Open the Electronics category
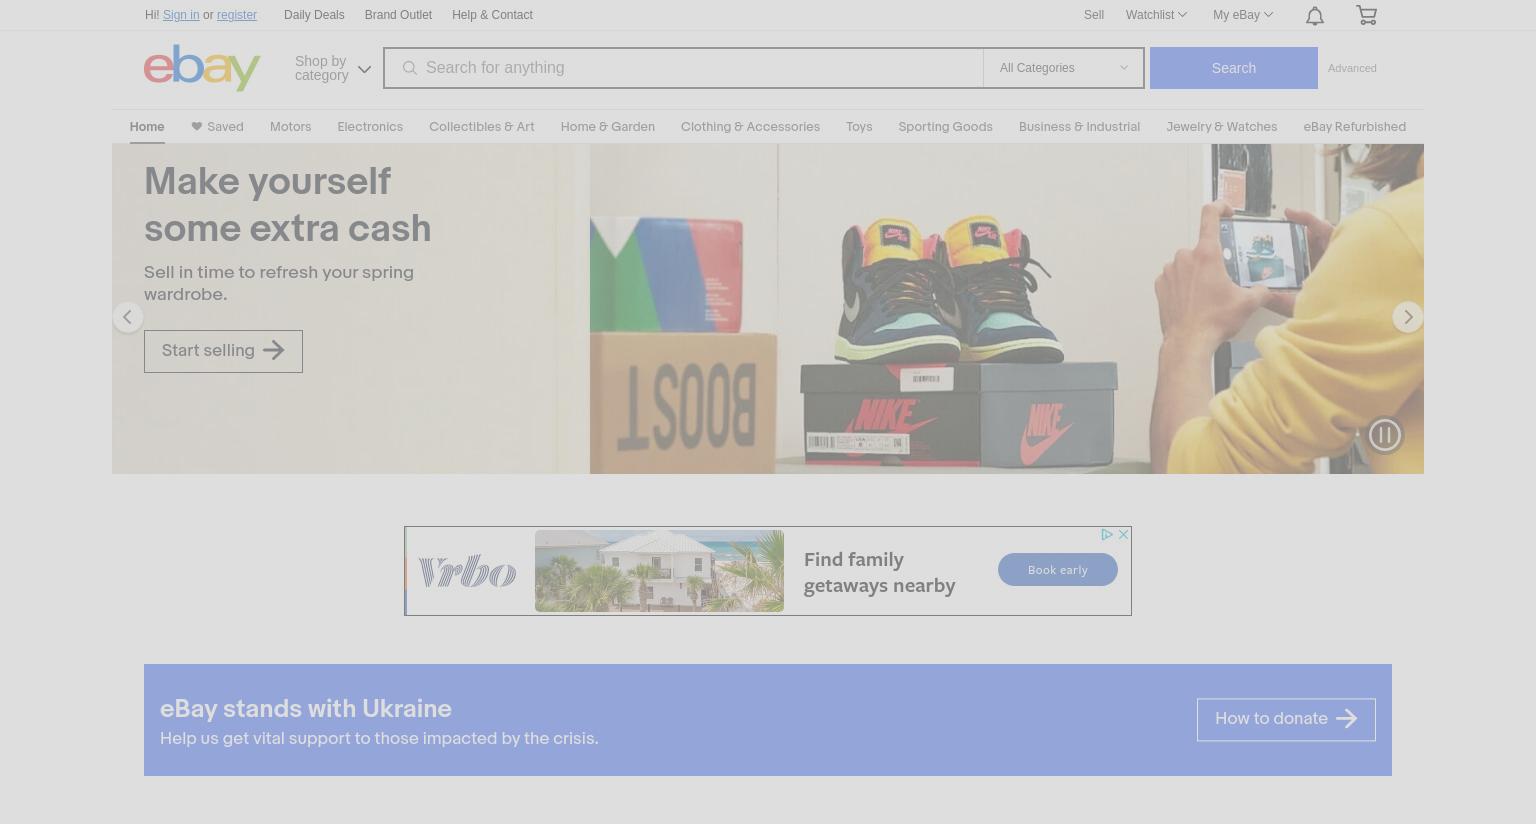 370,127
